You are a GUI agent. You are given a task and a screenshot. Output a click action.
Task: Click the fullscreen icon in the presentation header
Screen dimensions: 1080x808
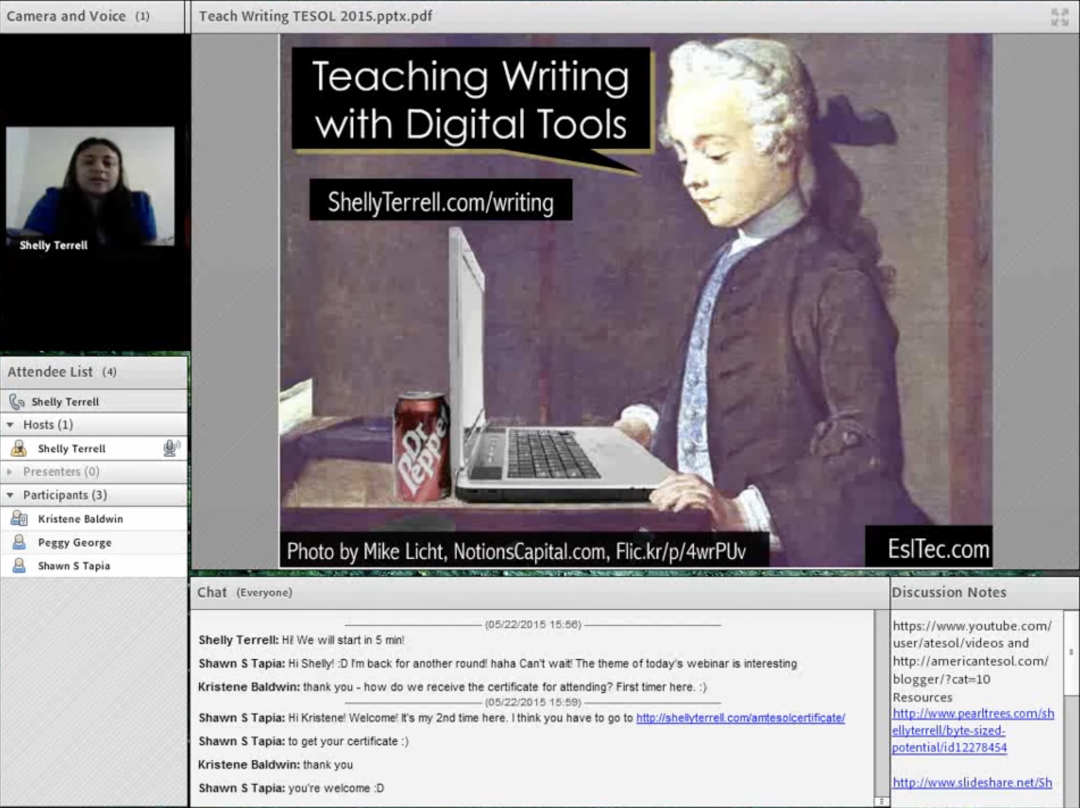coord(1059,17)
